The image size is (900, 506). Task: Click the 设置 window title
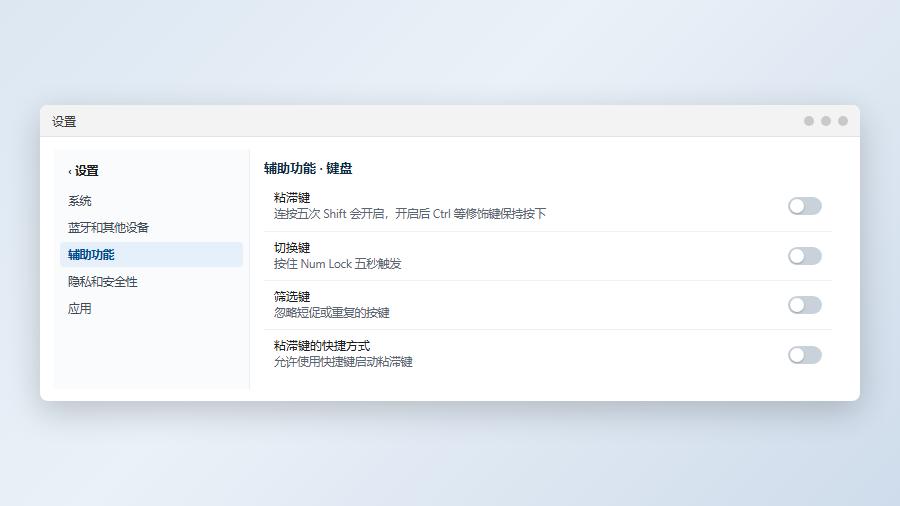coord(64,122)
